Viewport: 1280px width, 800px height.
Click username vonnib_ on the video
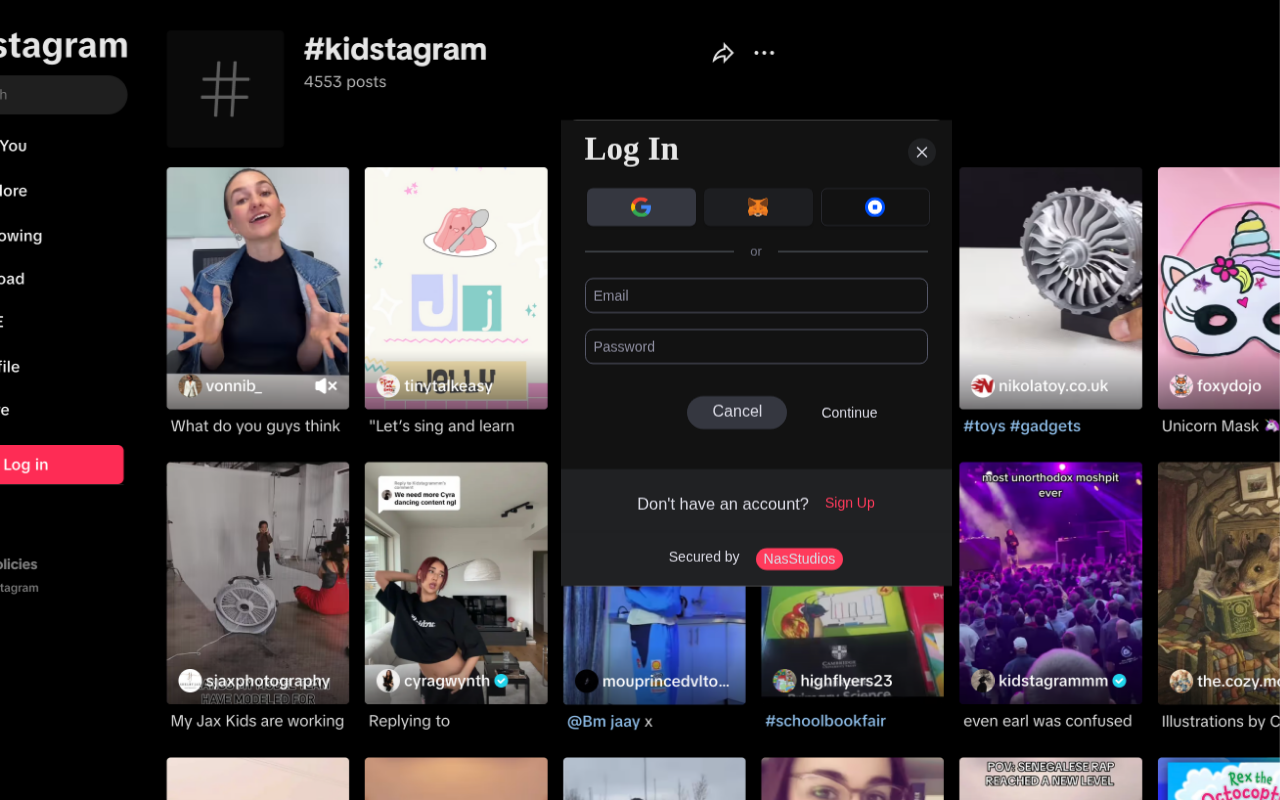[233, 386]
